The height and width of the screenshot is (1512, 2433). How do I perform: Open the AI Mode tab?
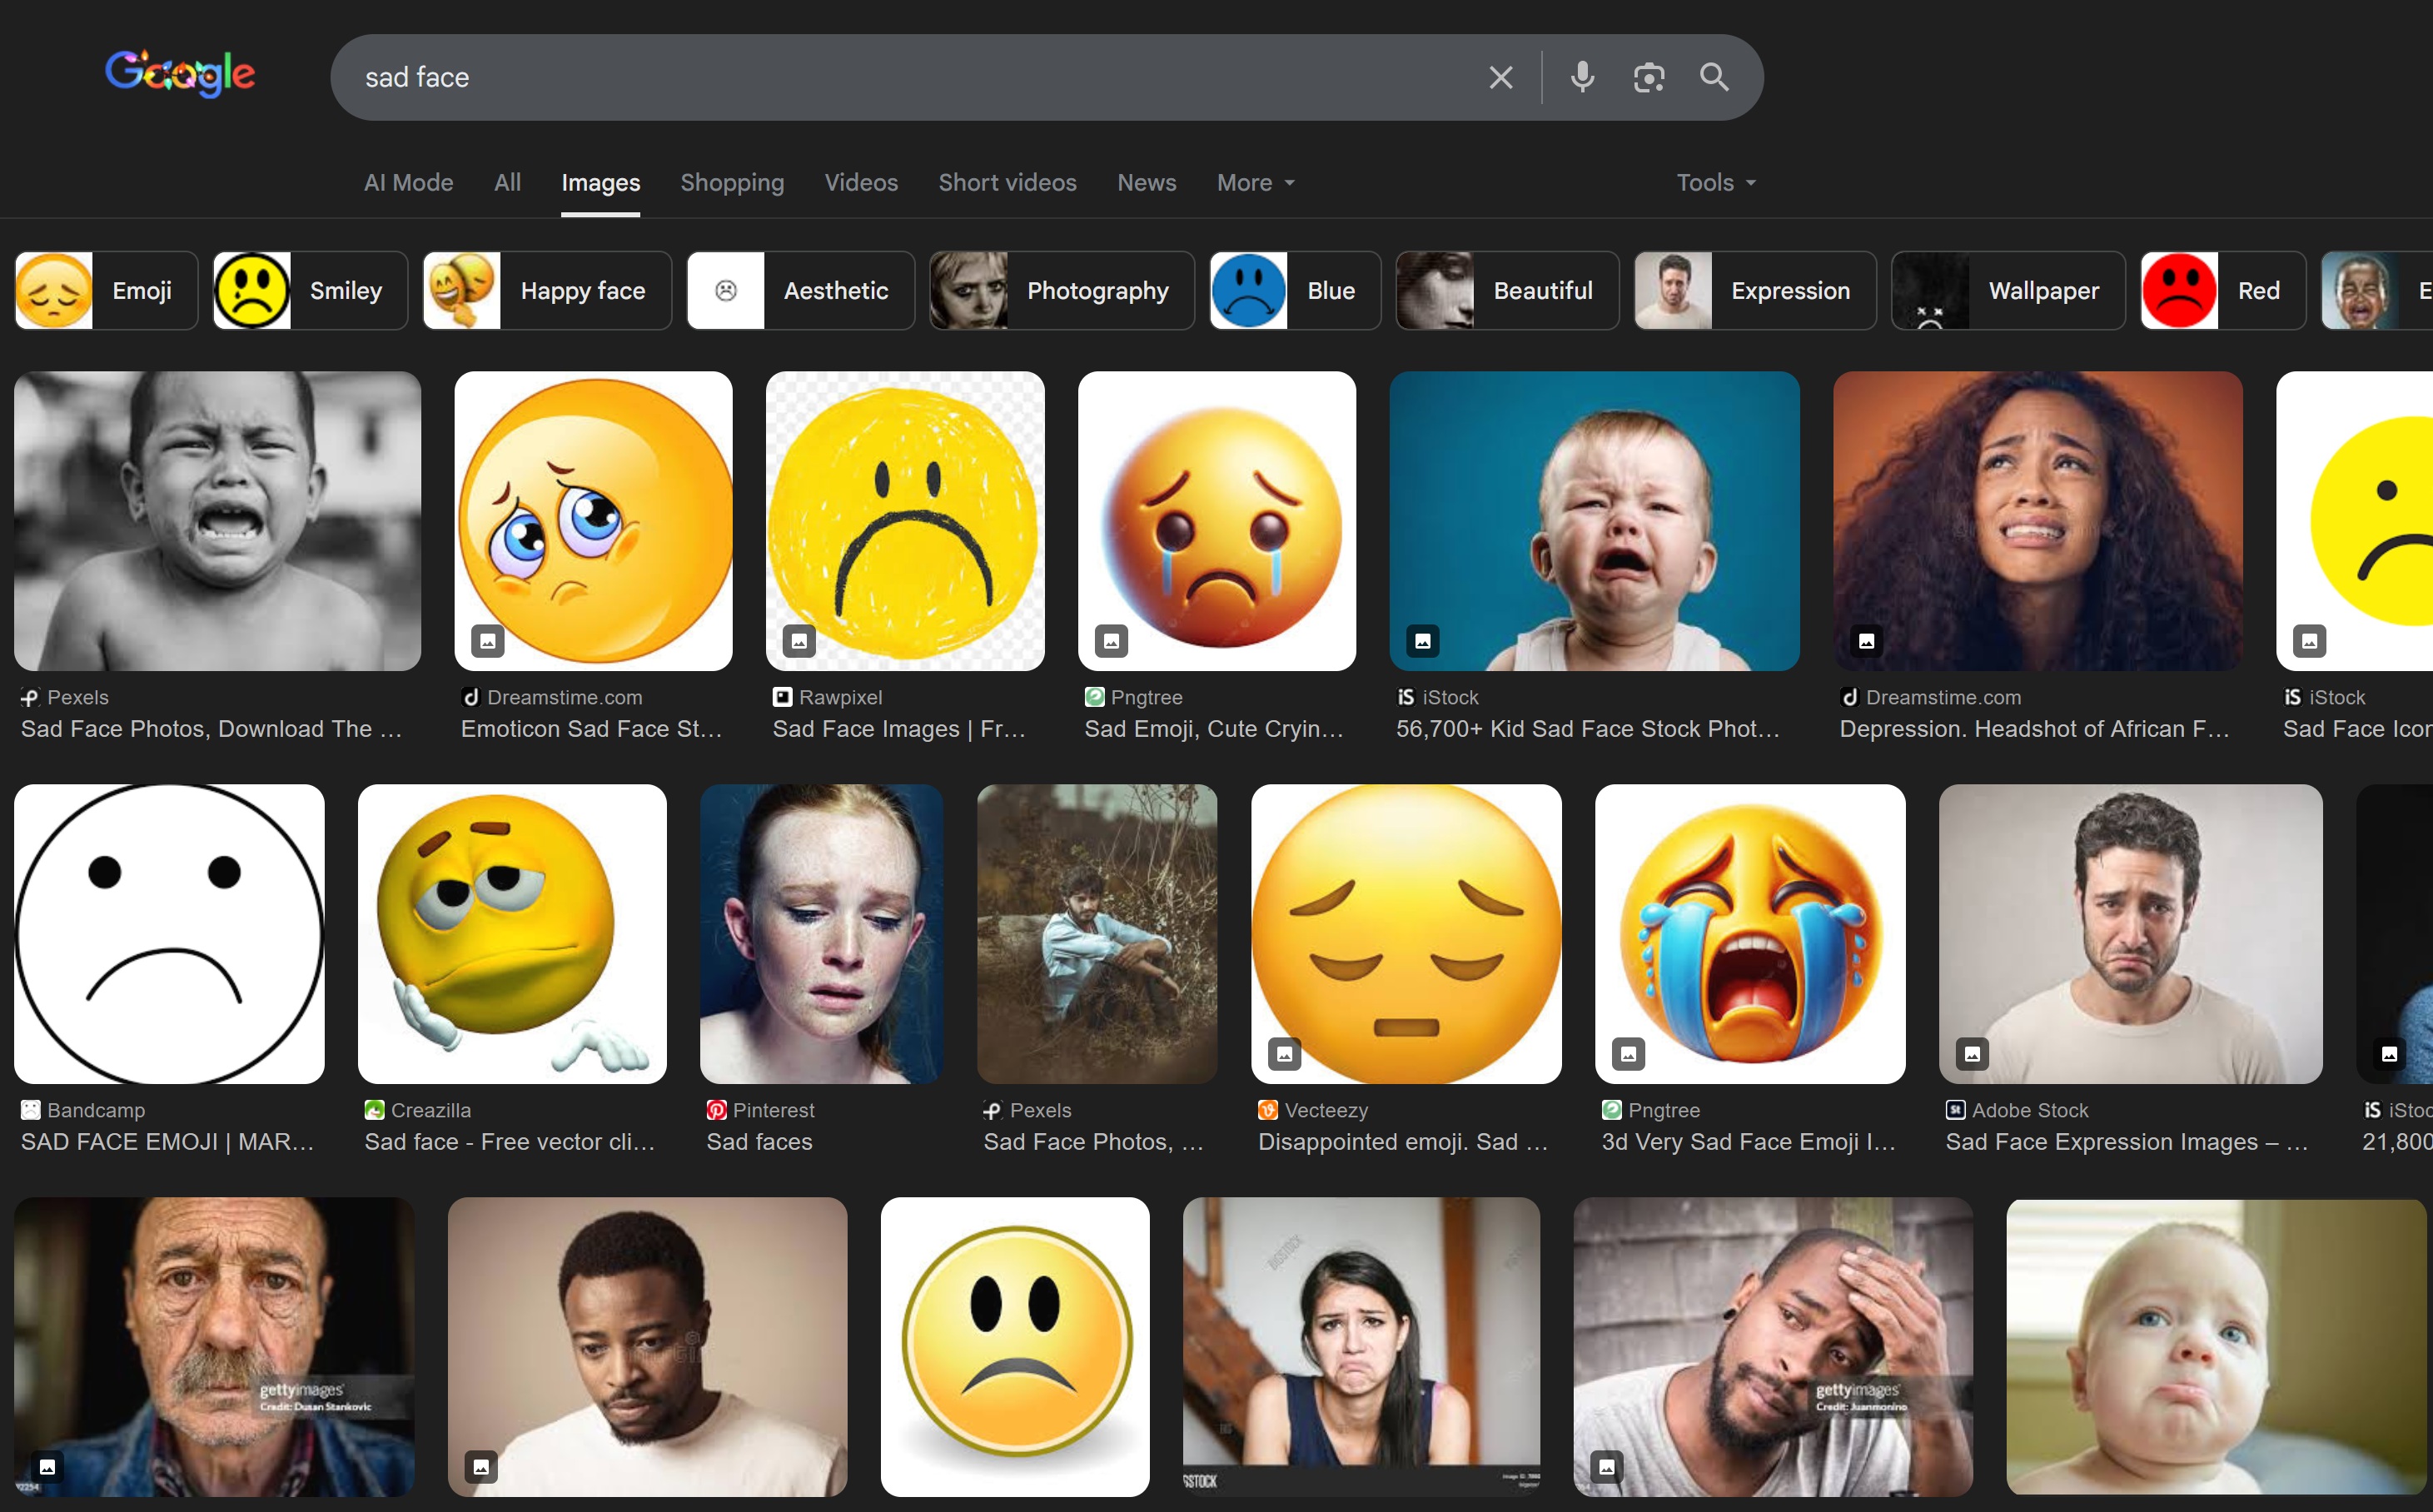pyautogui.click(x=408, y=182)
